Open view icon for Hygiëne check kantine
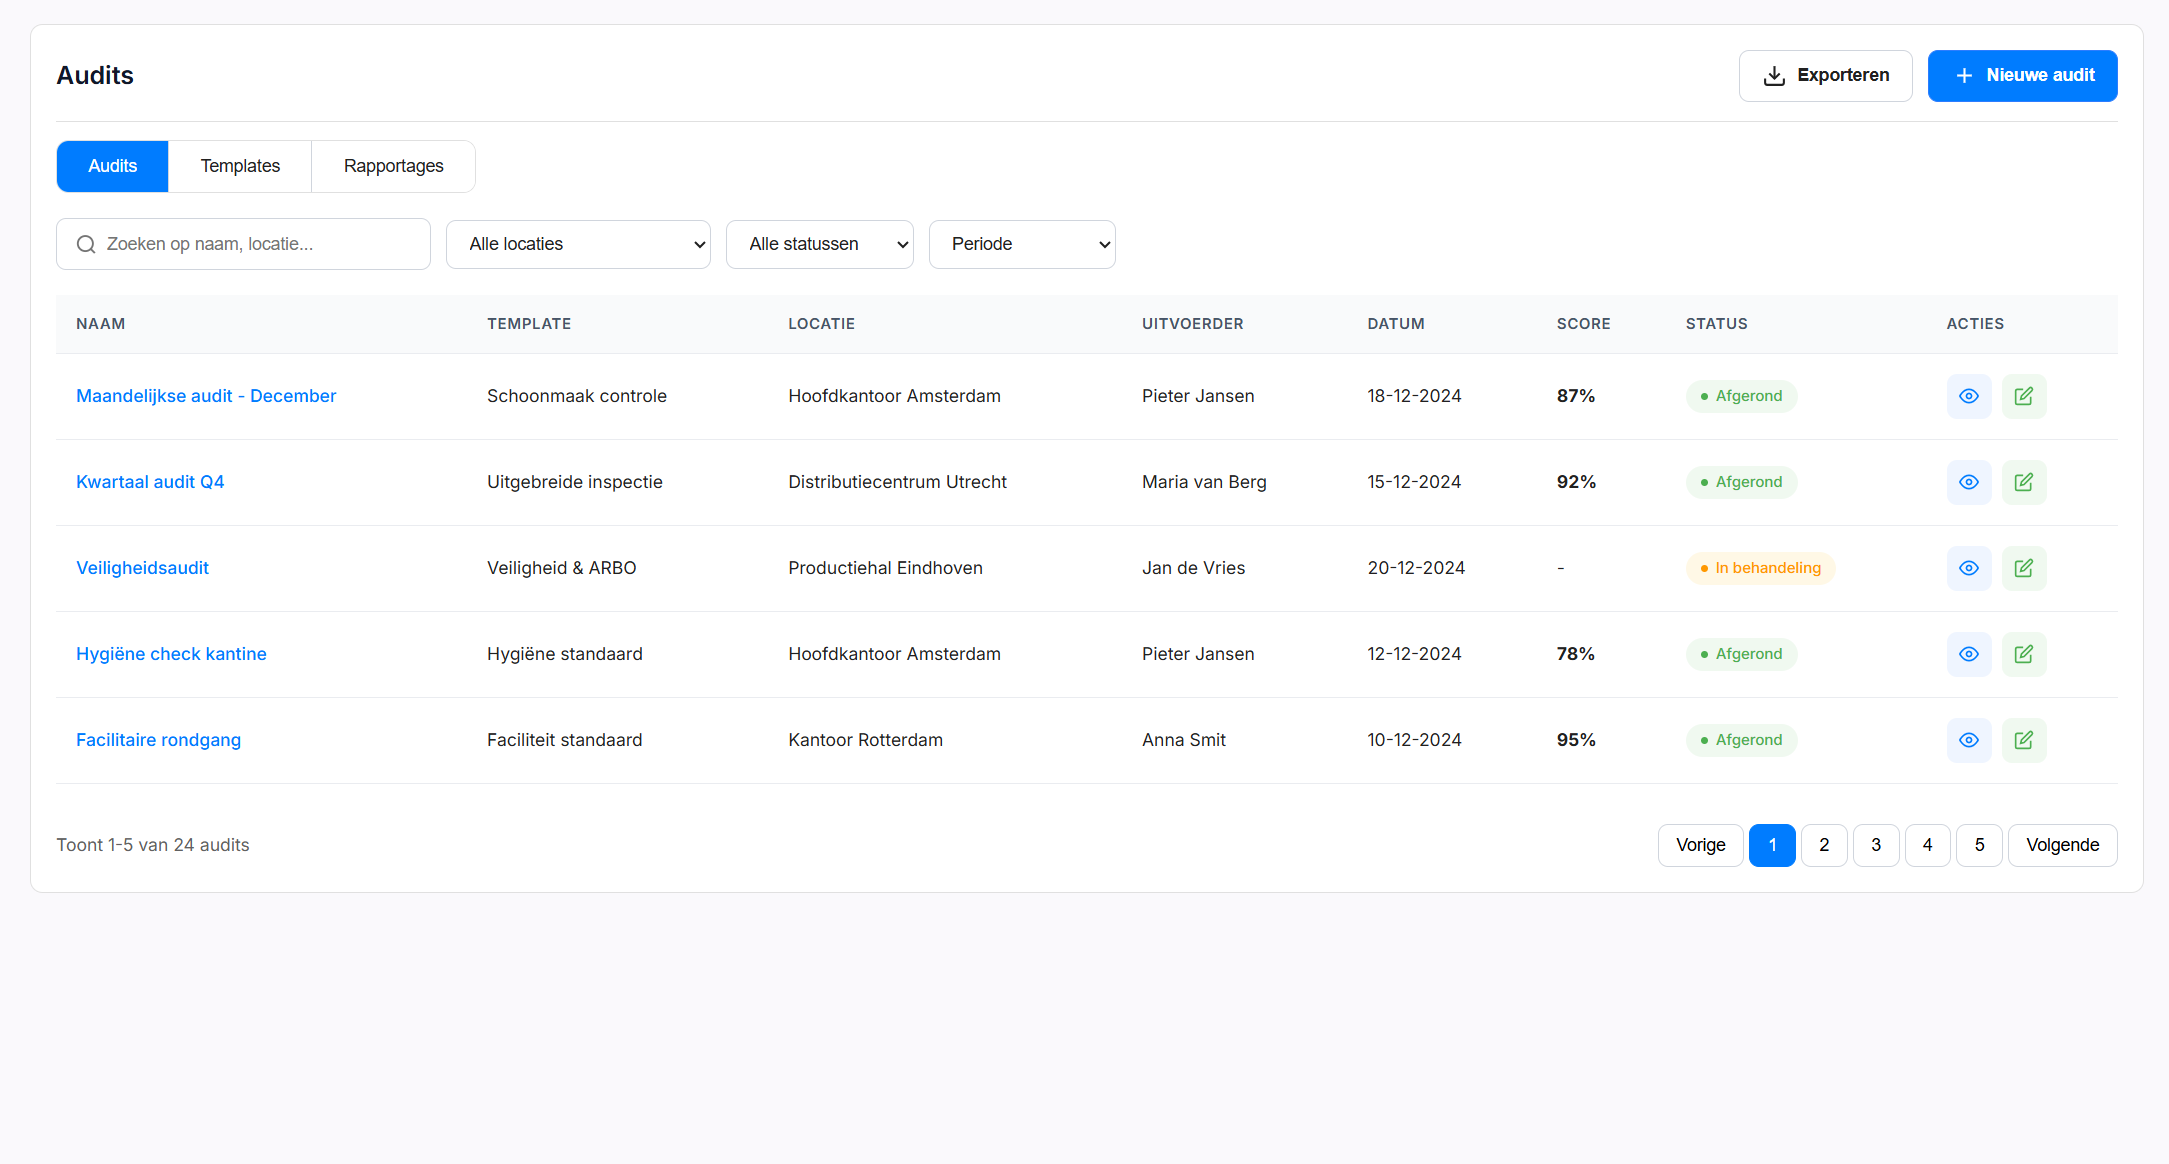This screenshot has width=2169, height=1164. click(1969, 654)
